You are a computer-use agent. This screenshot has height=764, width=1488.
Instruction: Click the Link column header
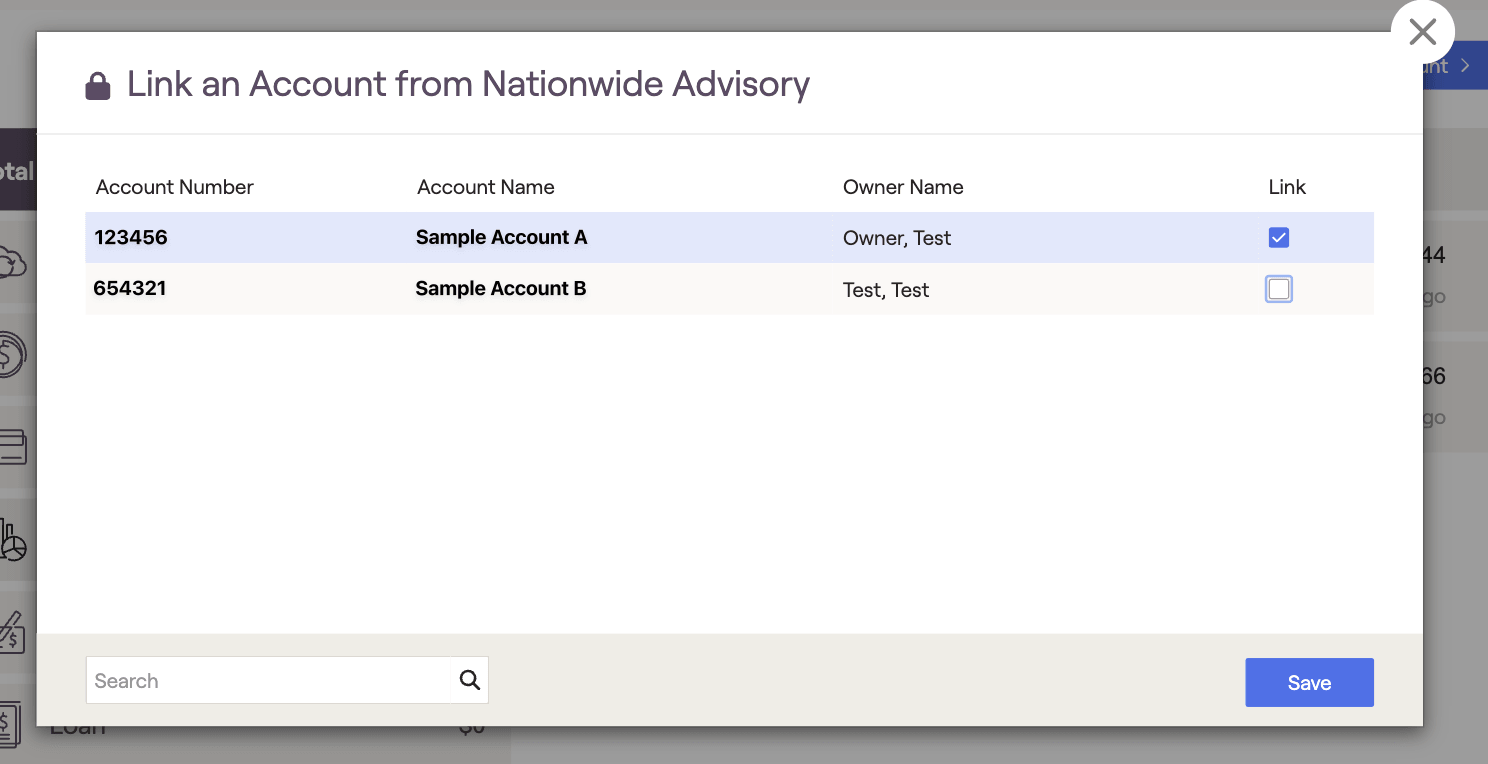pyautogui.click(x=1287, y=187)
